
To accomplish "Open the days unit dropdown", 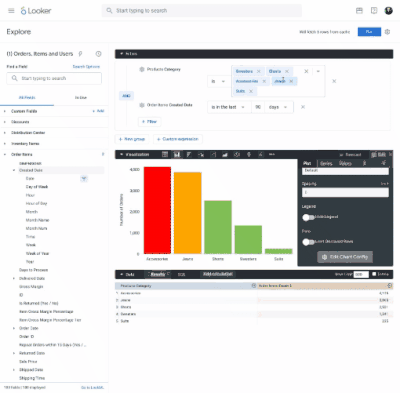I will (279, 107).
